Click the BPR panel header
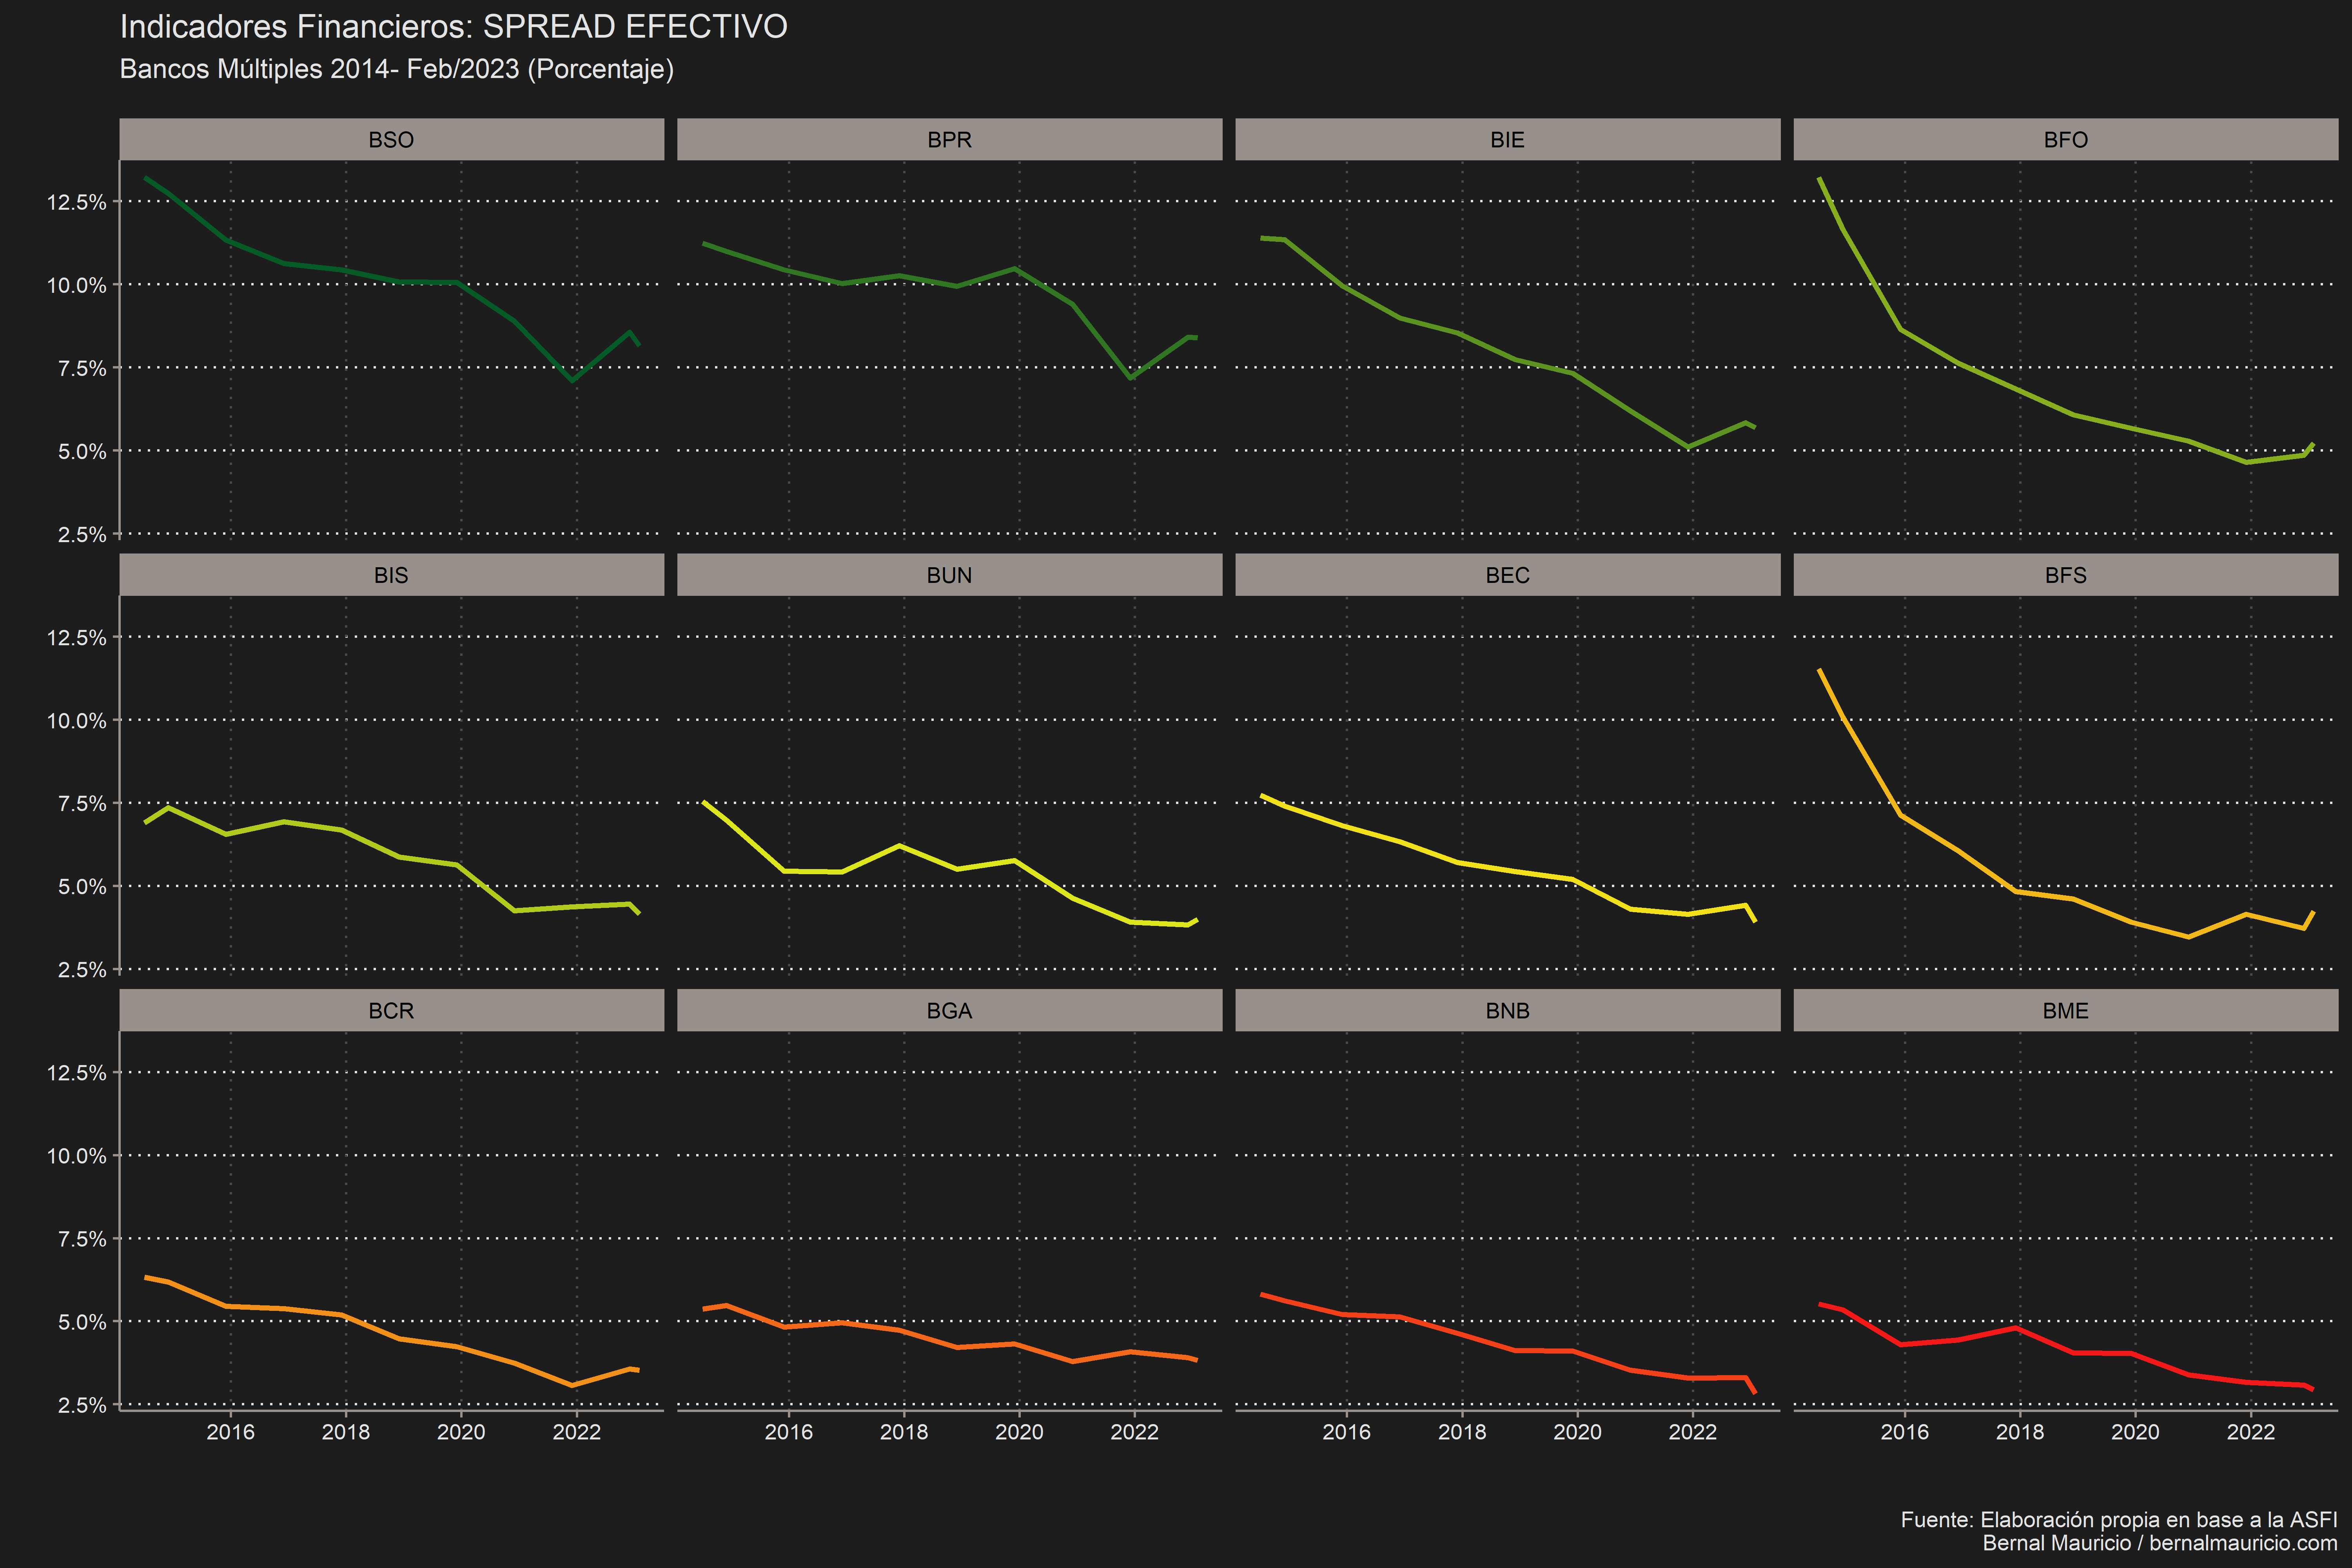 click(949, 139)
